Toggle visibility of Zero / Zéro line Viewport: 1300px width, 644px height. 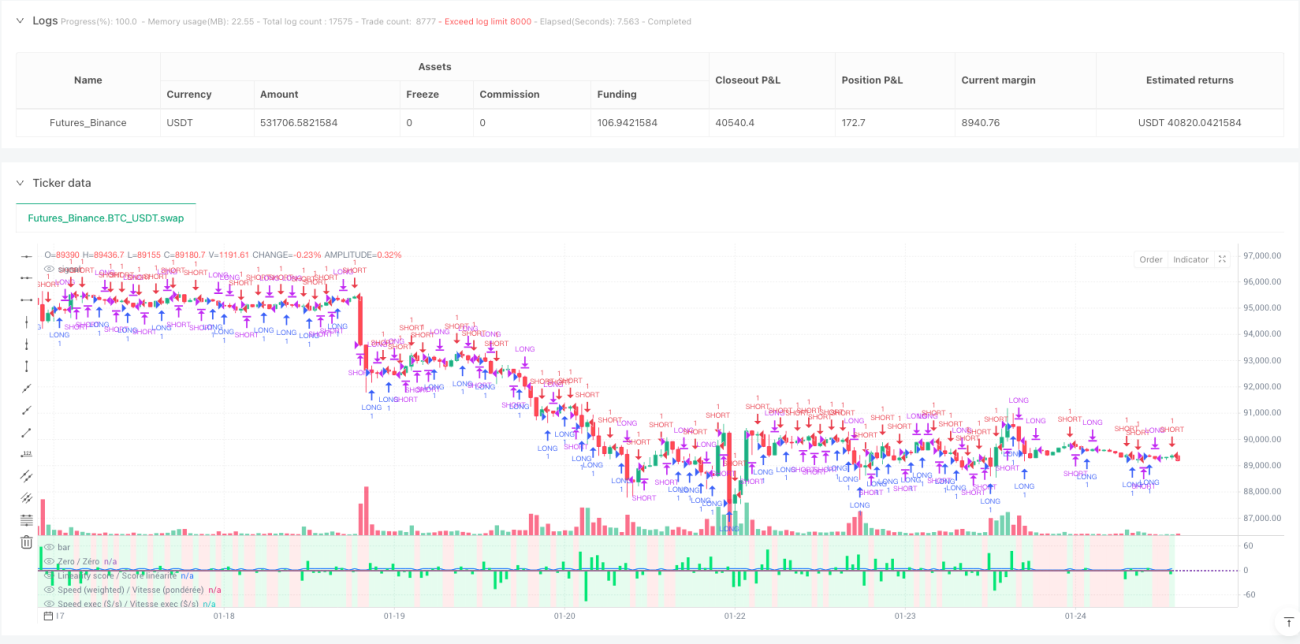[x=48, y=562]
